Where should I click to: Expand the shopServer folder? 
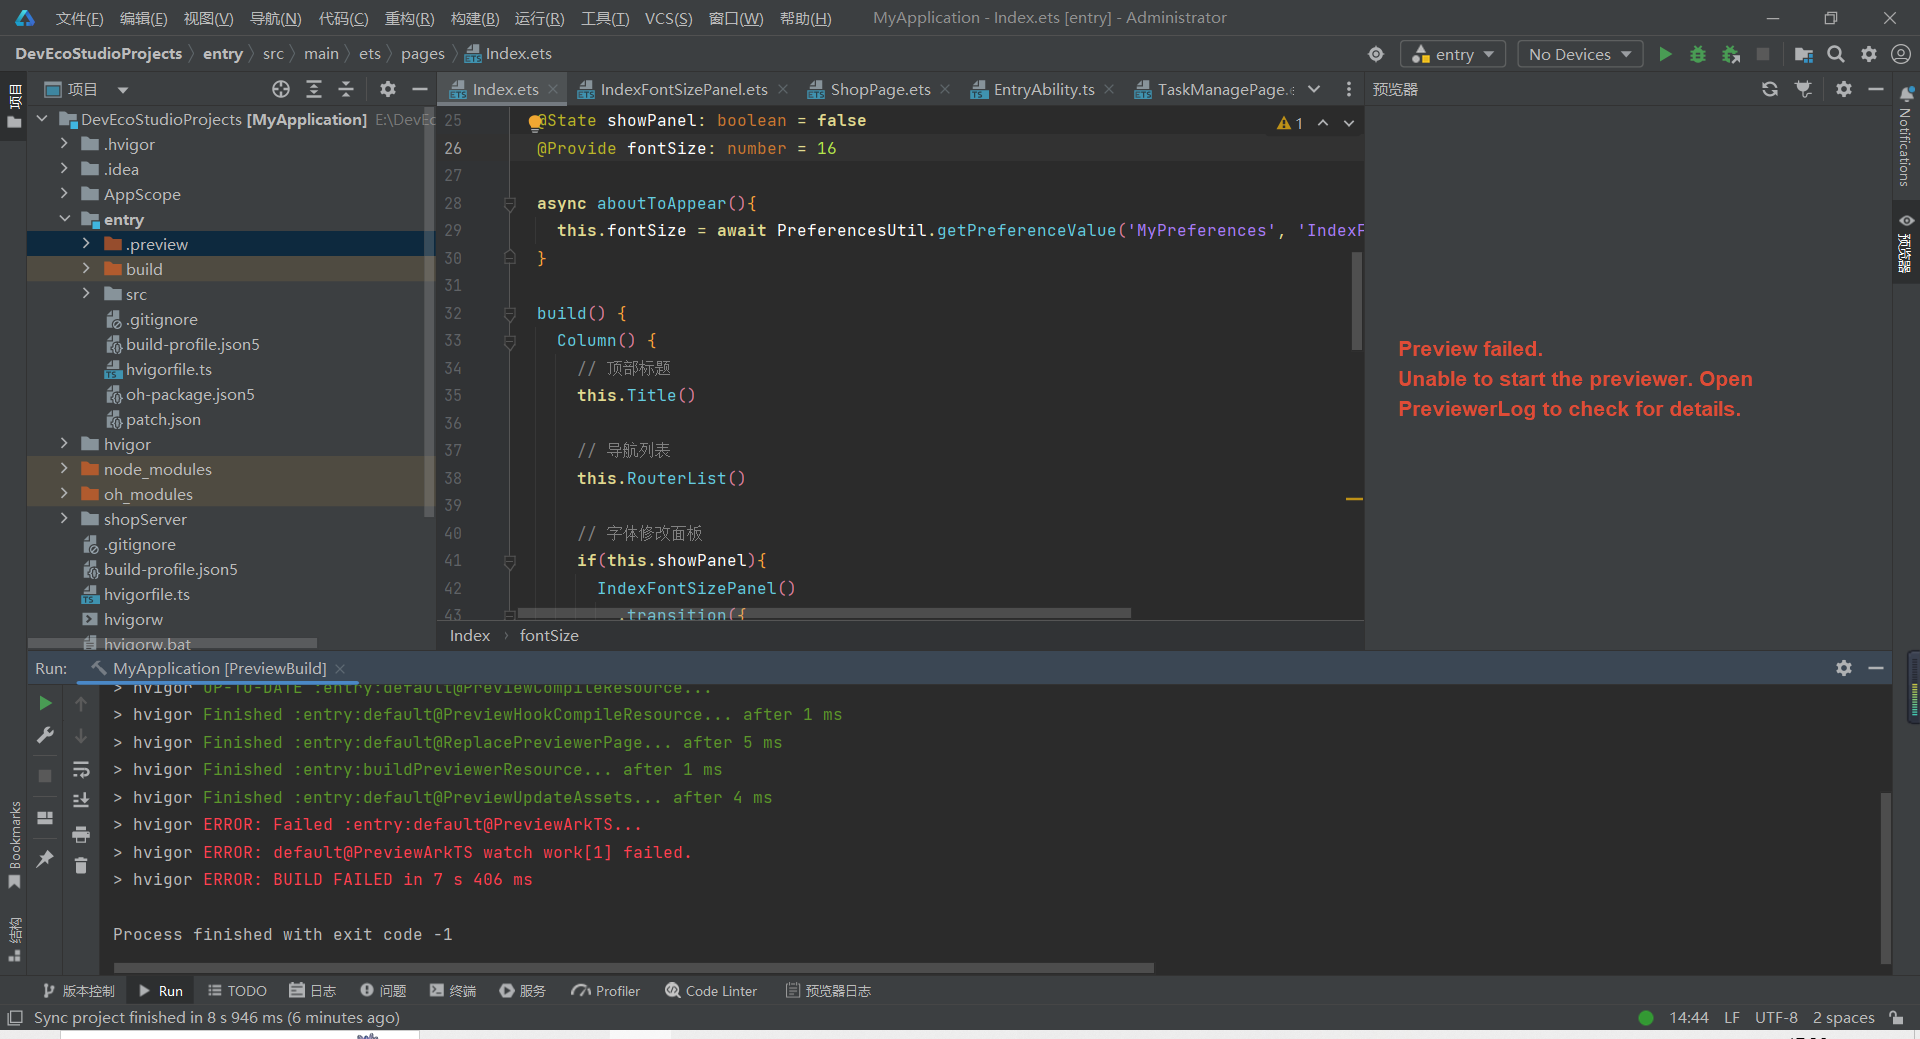[64, 519]
